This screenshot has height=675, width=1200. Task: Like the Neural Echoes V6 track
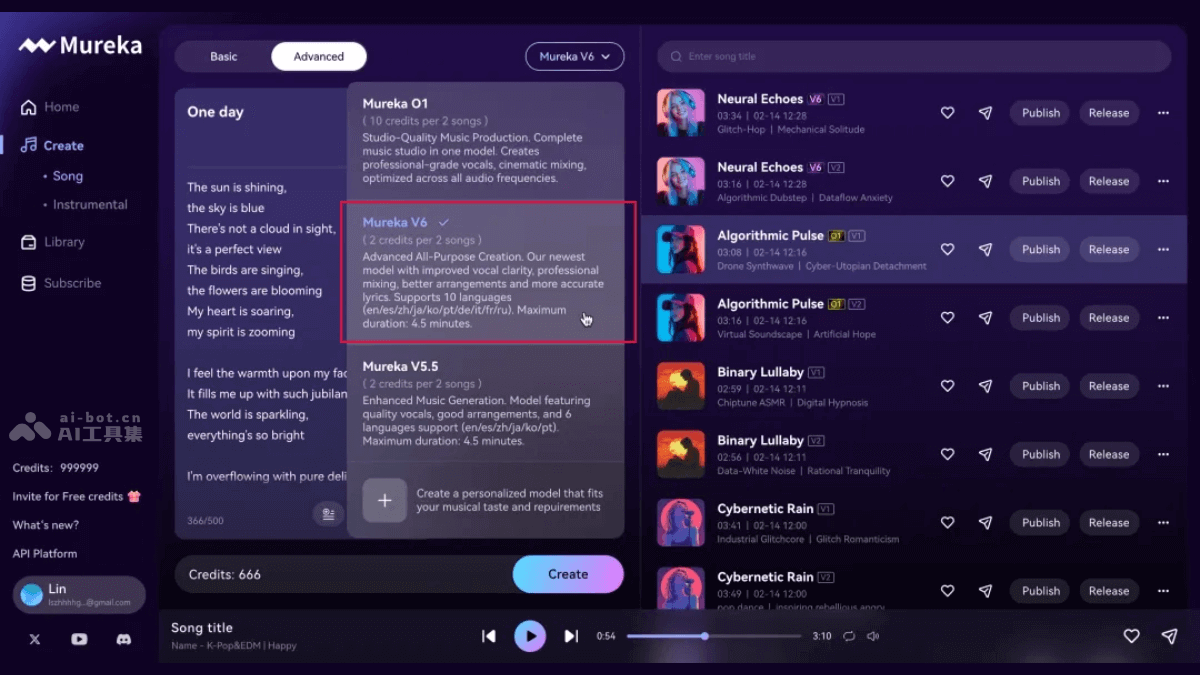(947, 112)
